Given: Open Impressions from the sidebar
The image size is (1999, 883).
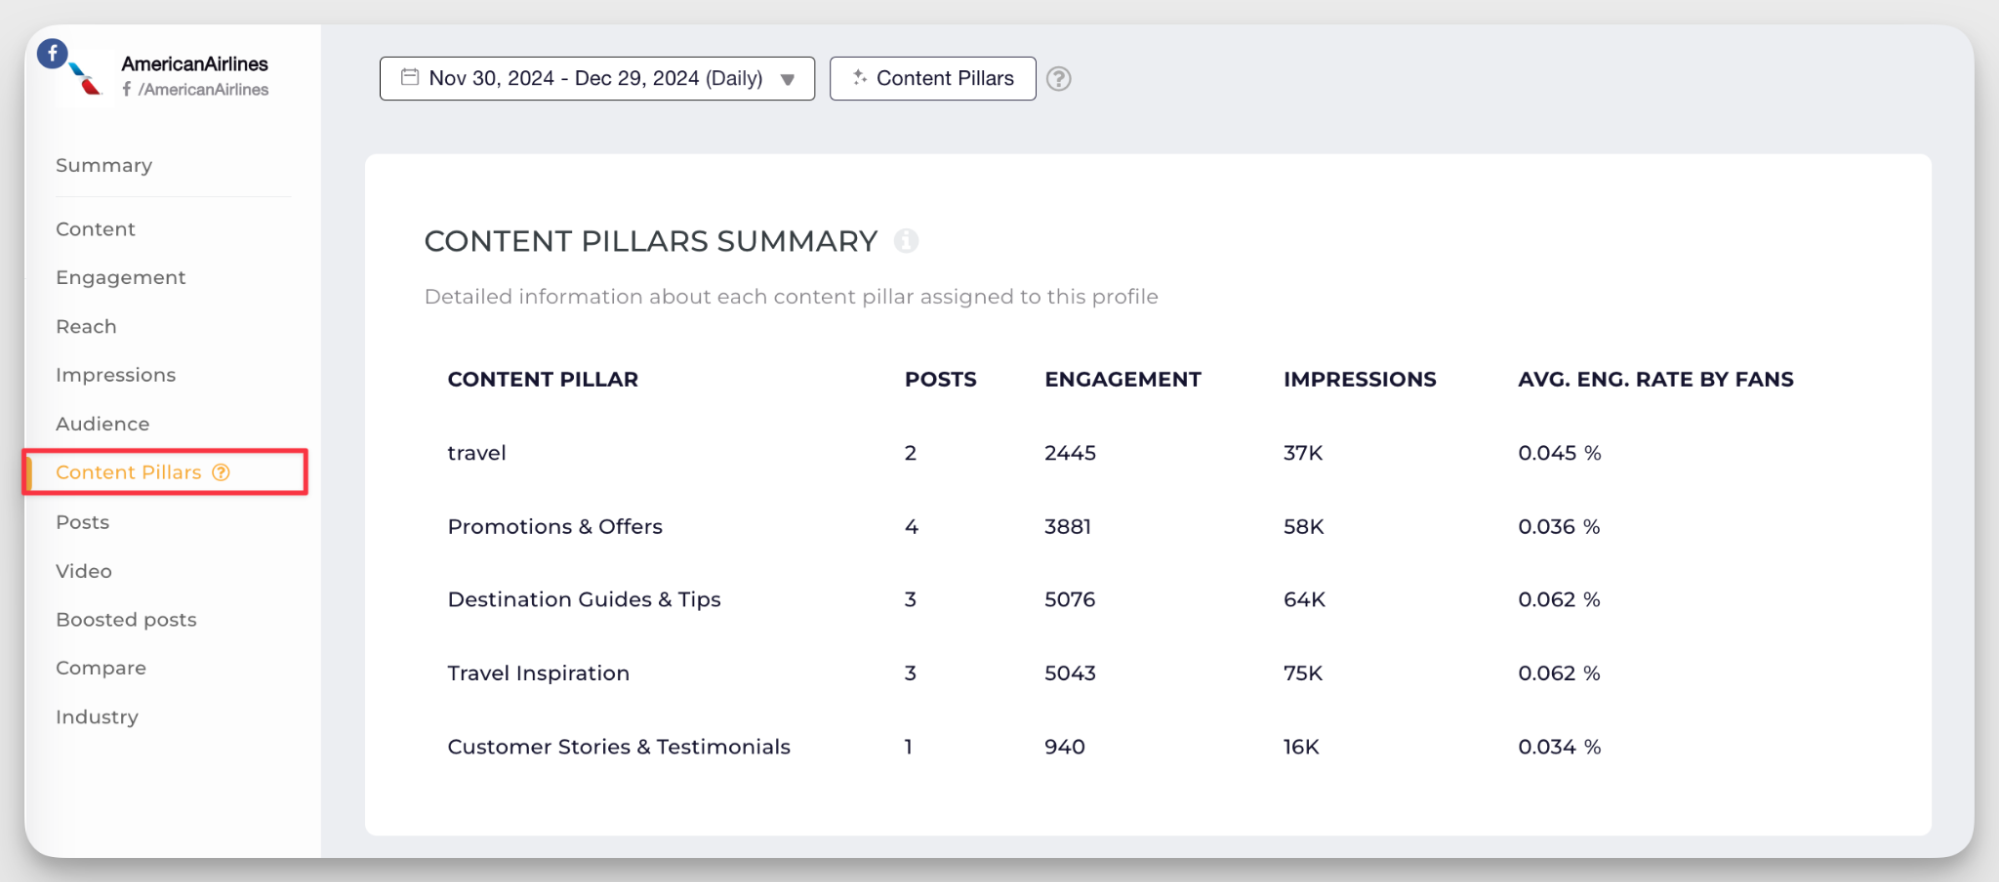Looking at the screenshot, I should [116, 375].
